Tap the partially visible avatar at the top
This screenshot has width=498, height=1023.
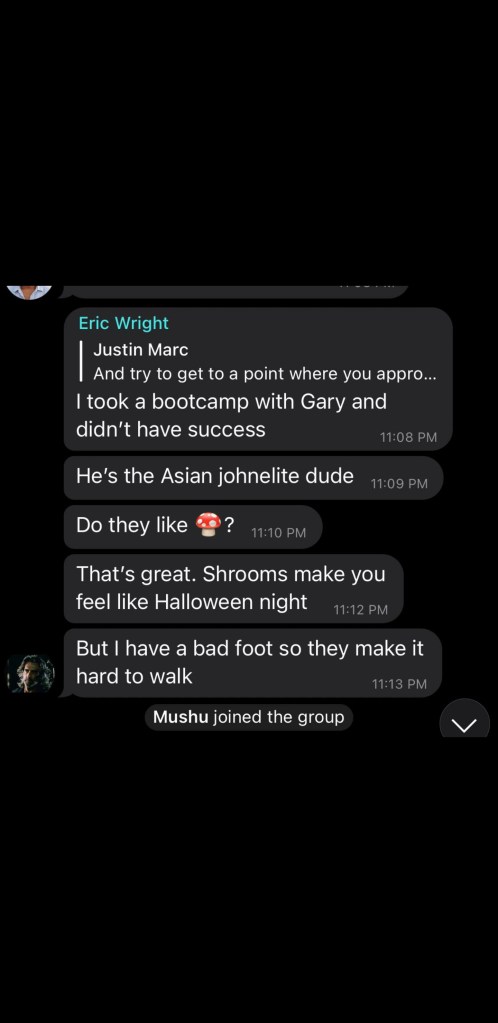(x=30, y=292)
